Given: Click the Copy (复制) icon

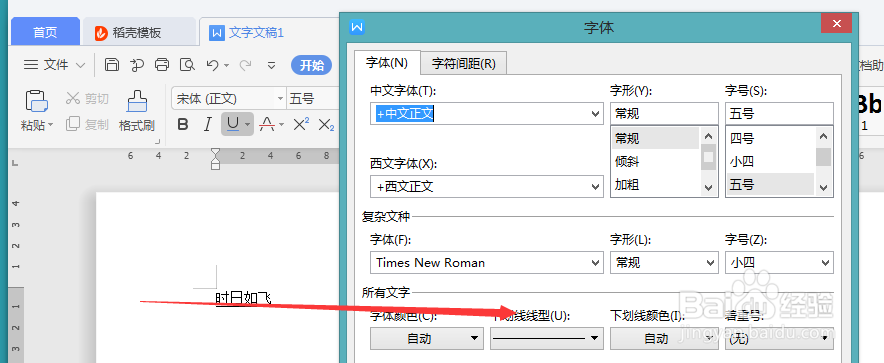Looking at the screenshot, I should (73, 124).
